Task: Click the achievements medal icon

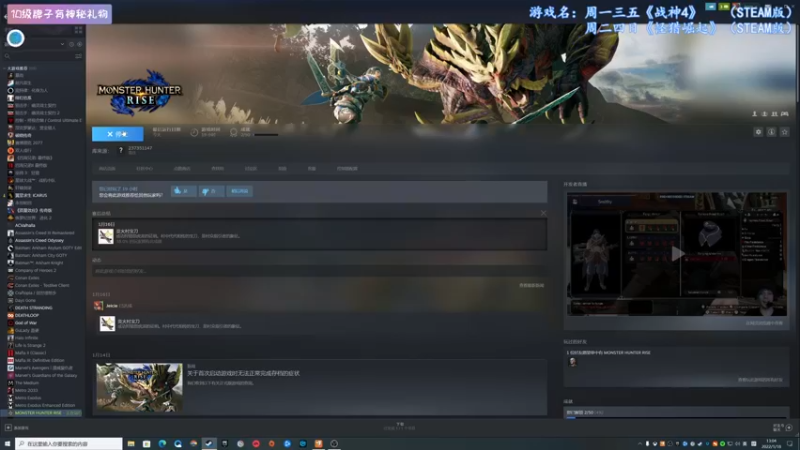Action: click(x=233, y=133)
